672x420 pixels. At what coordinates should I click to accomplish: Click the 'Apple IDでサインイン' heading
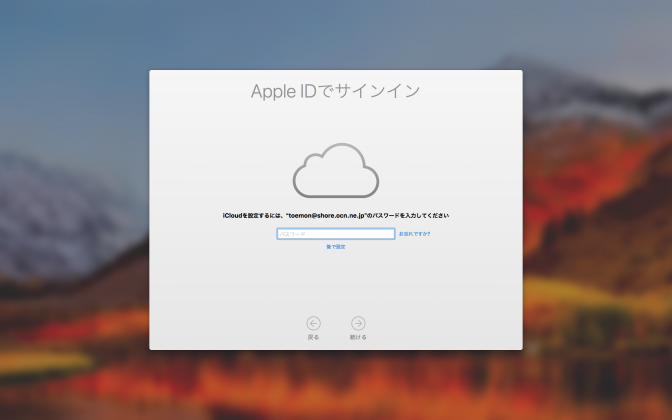(336, 91)
